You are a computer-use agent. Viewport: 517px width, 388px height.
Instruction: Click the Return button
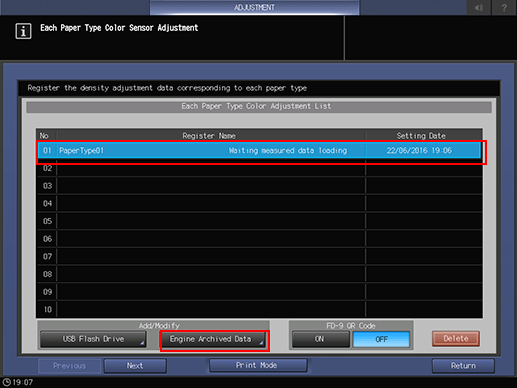(463, 366)
